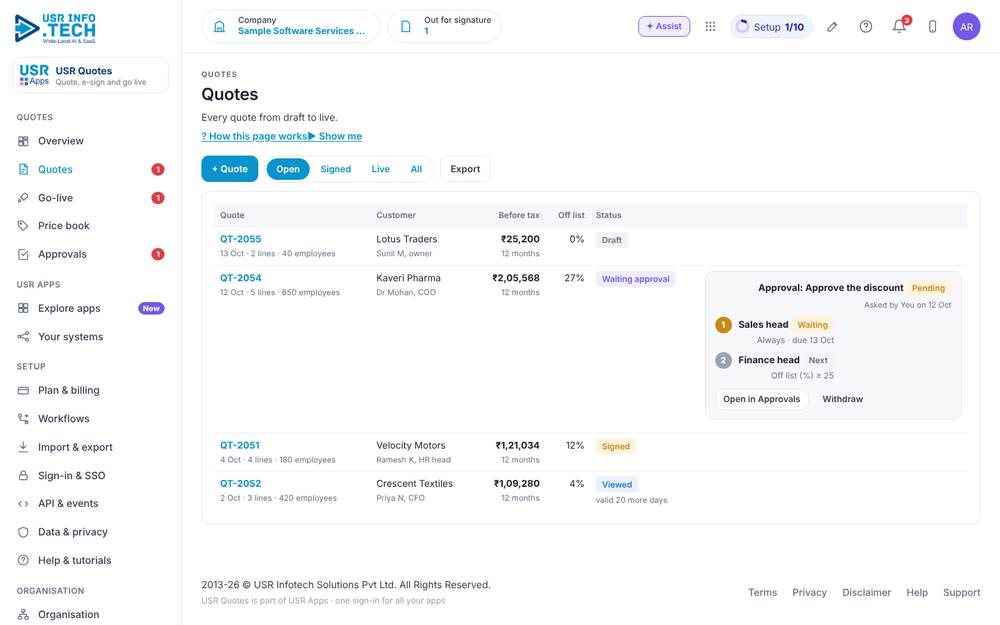Click the Import & export download icon
The height and width of the screenshot is (625, 1000).
[23, 447]
